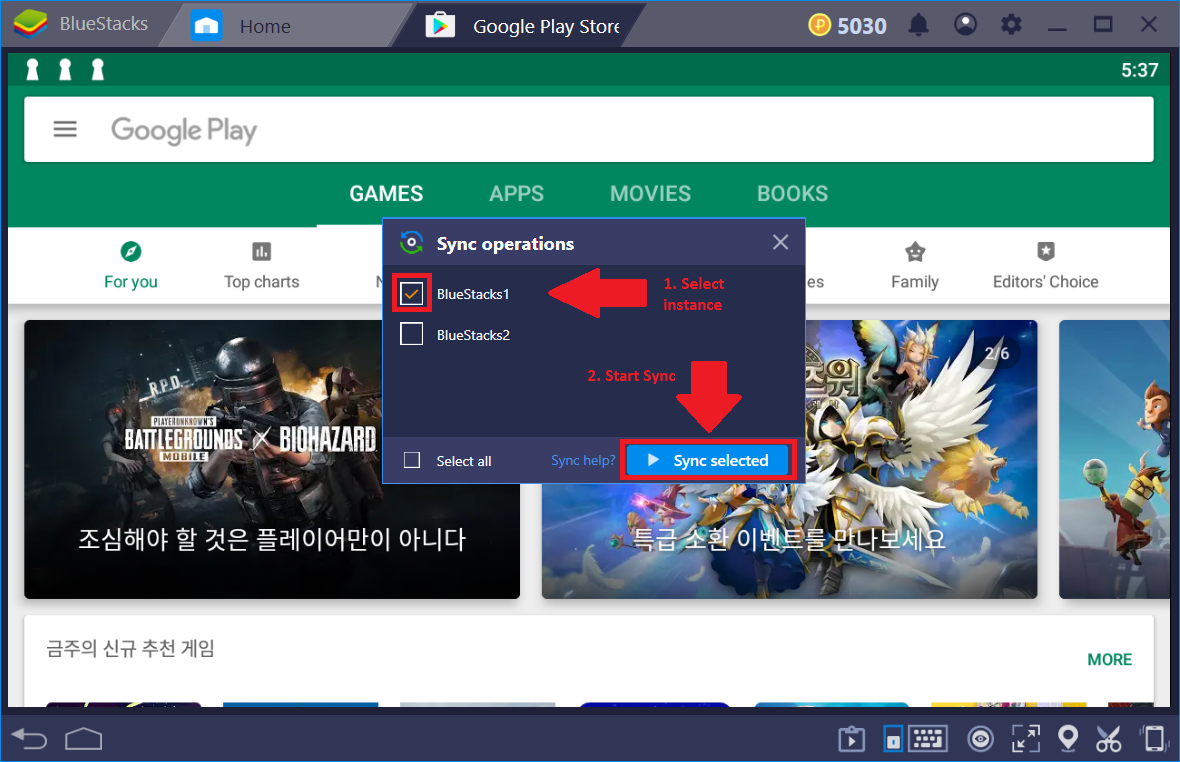Open BlueStacks settings gear
The image size is (1180, 762).
[x=1011, y=25]
